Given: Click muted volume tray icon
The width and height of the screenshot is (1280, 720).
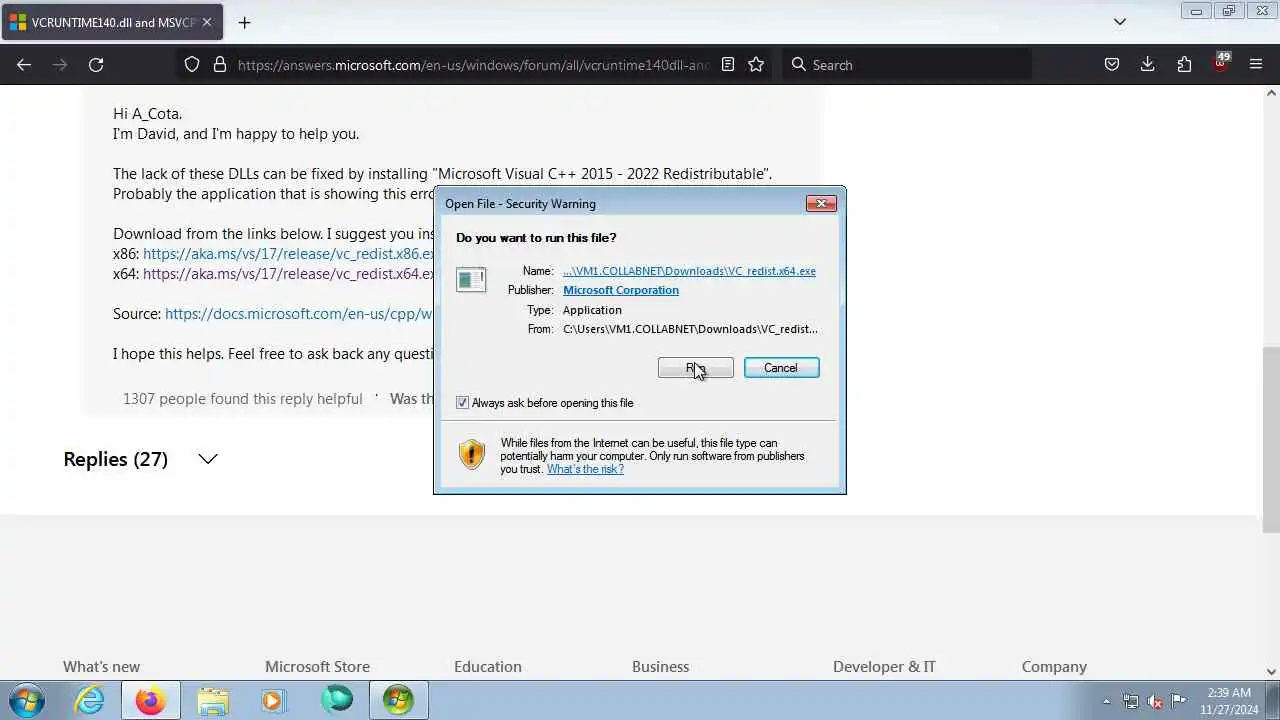Looking at the screenshot, I should point(1155,701).
